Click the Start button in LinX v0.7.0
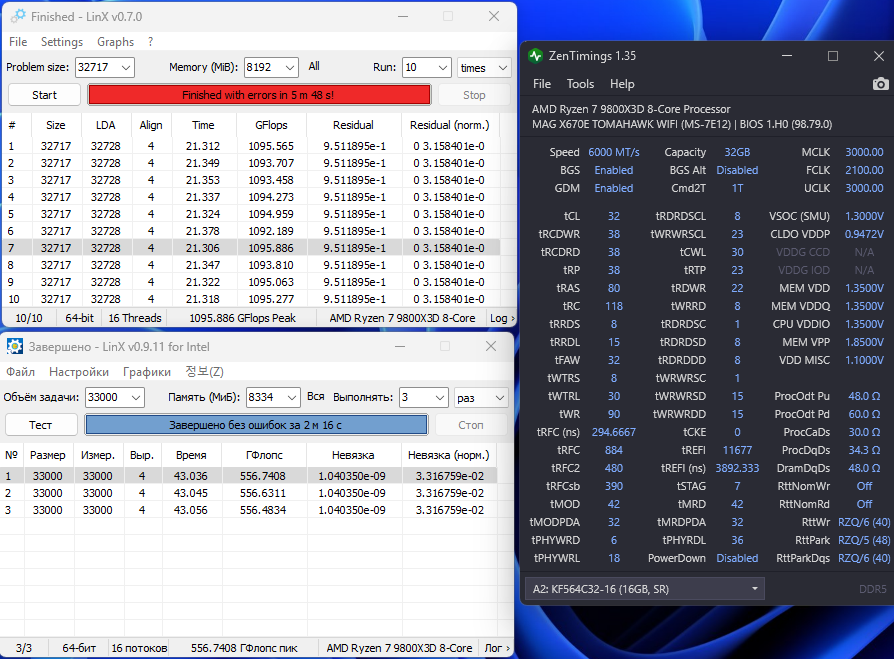894x659 pixels. [x=44, y=95]
